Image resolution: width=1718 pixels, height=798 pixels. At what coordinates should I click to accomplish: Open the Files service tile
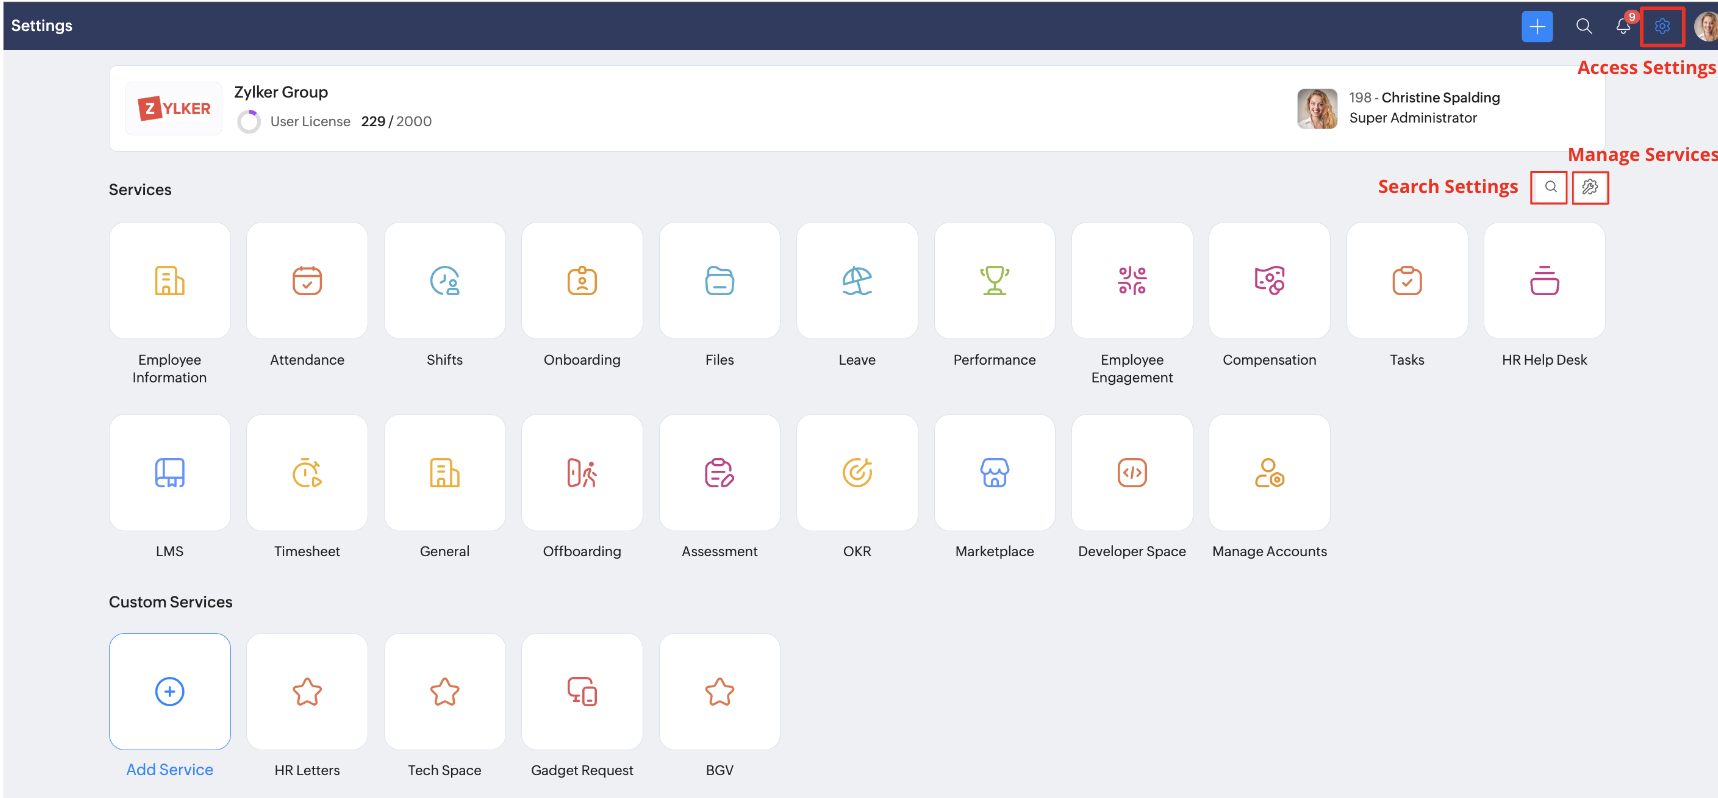click(x=720, y=281)
